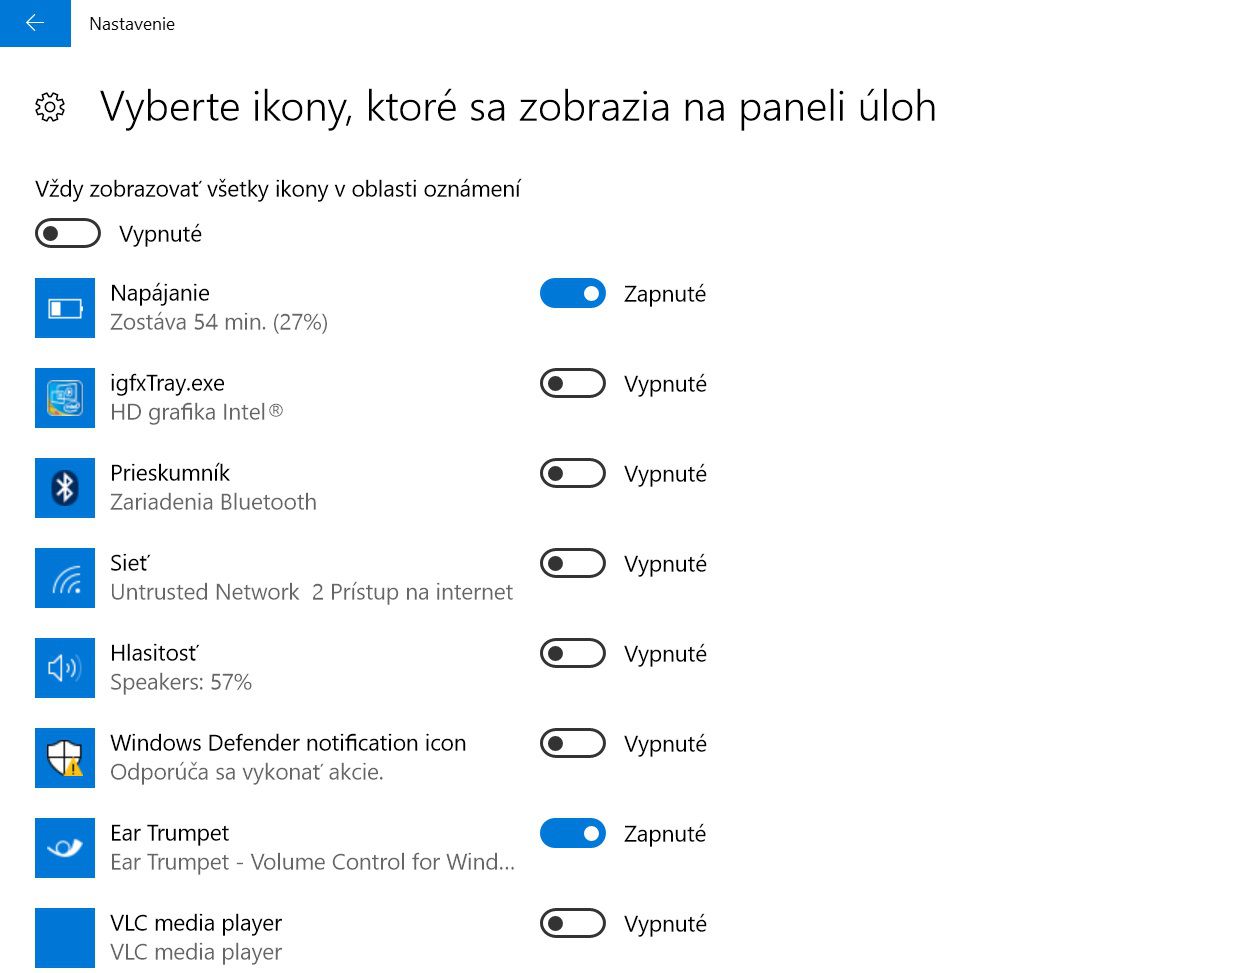The height and width of the screenshot is (973, 1239).
Task: Click the Windows Defender shield icon
Action: click(x=65, y=758)
